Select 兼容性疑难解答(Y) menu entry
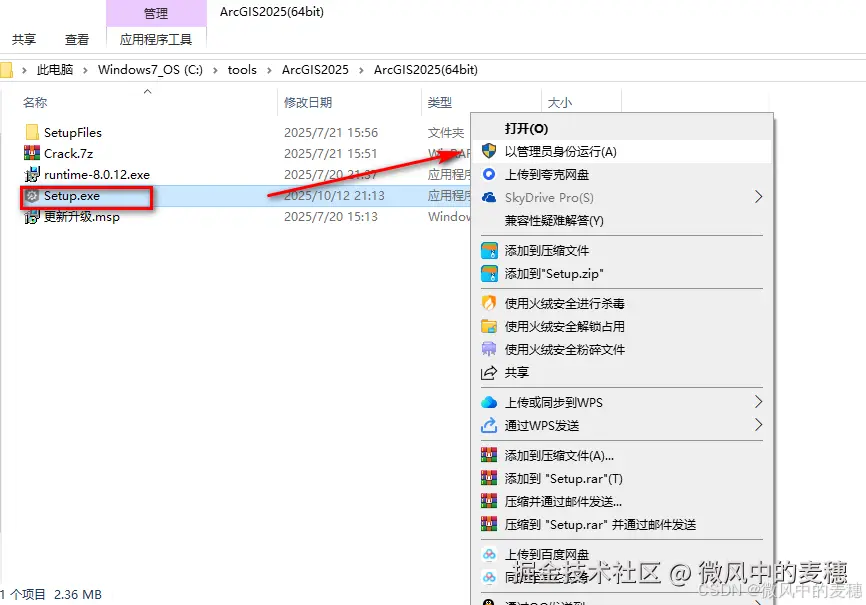 click(x=554, y=220)
